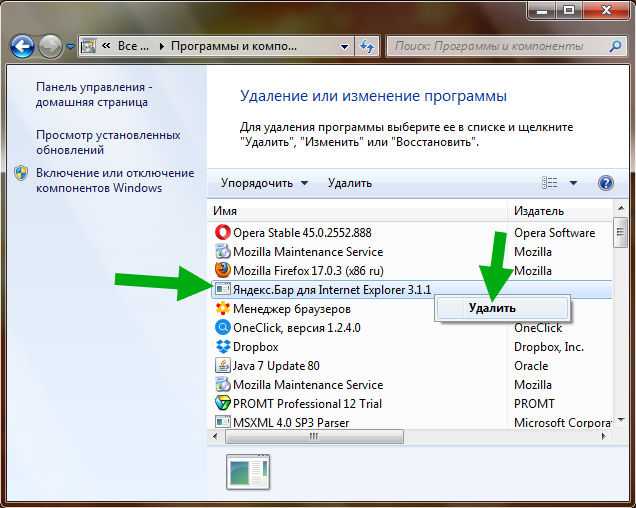Screen dimensions: 636x508
Task: Click the PROMT publisher cell
Action: [x=534, y=404]
